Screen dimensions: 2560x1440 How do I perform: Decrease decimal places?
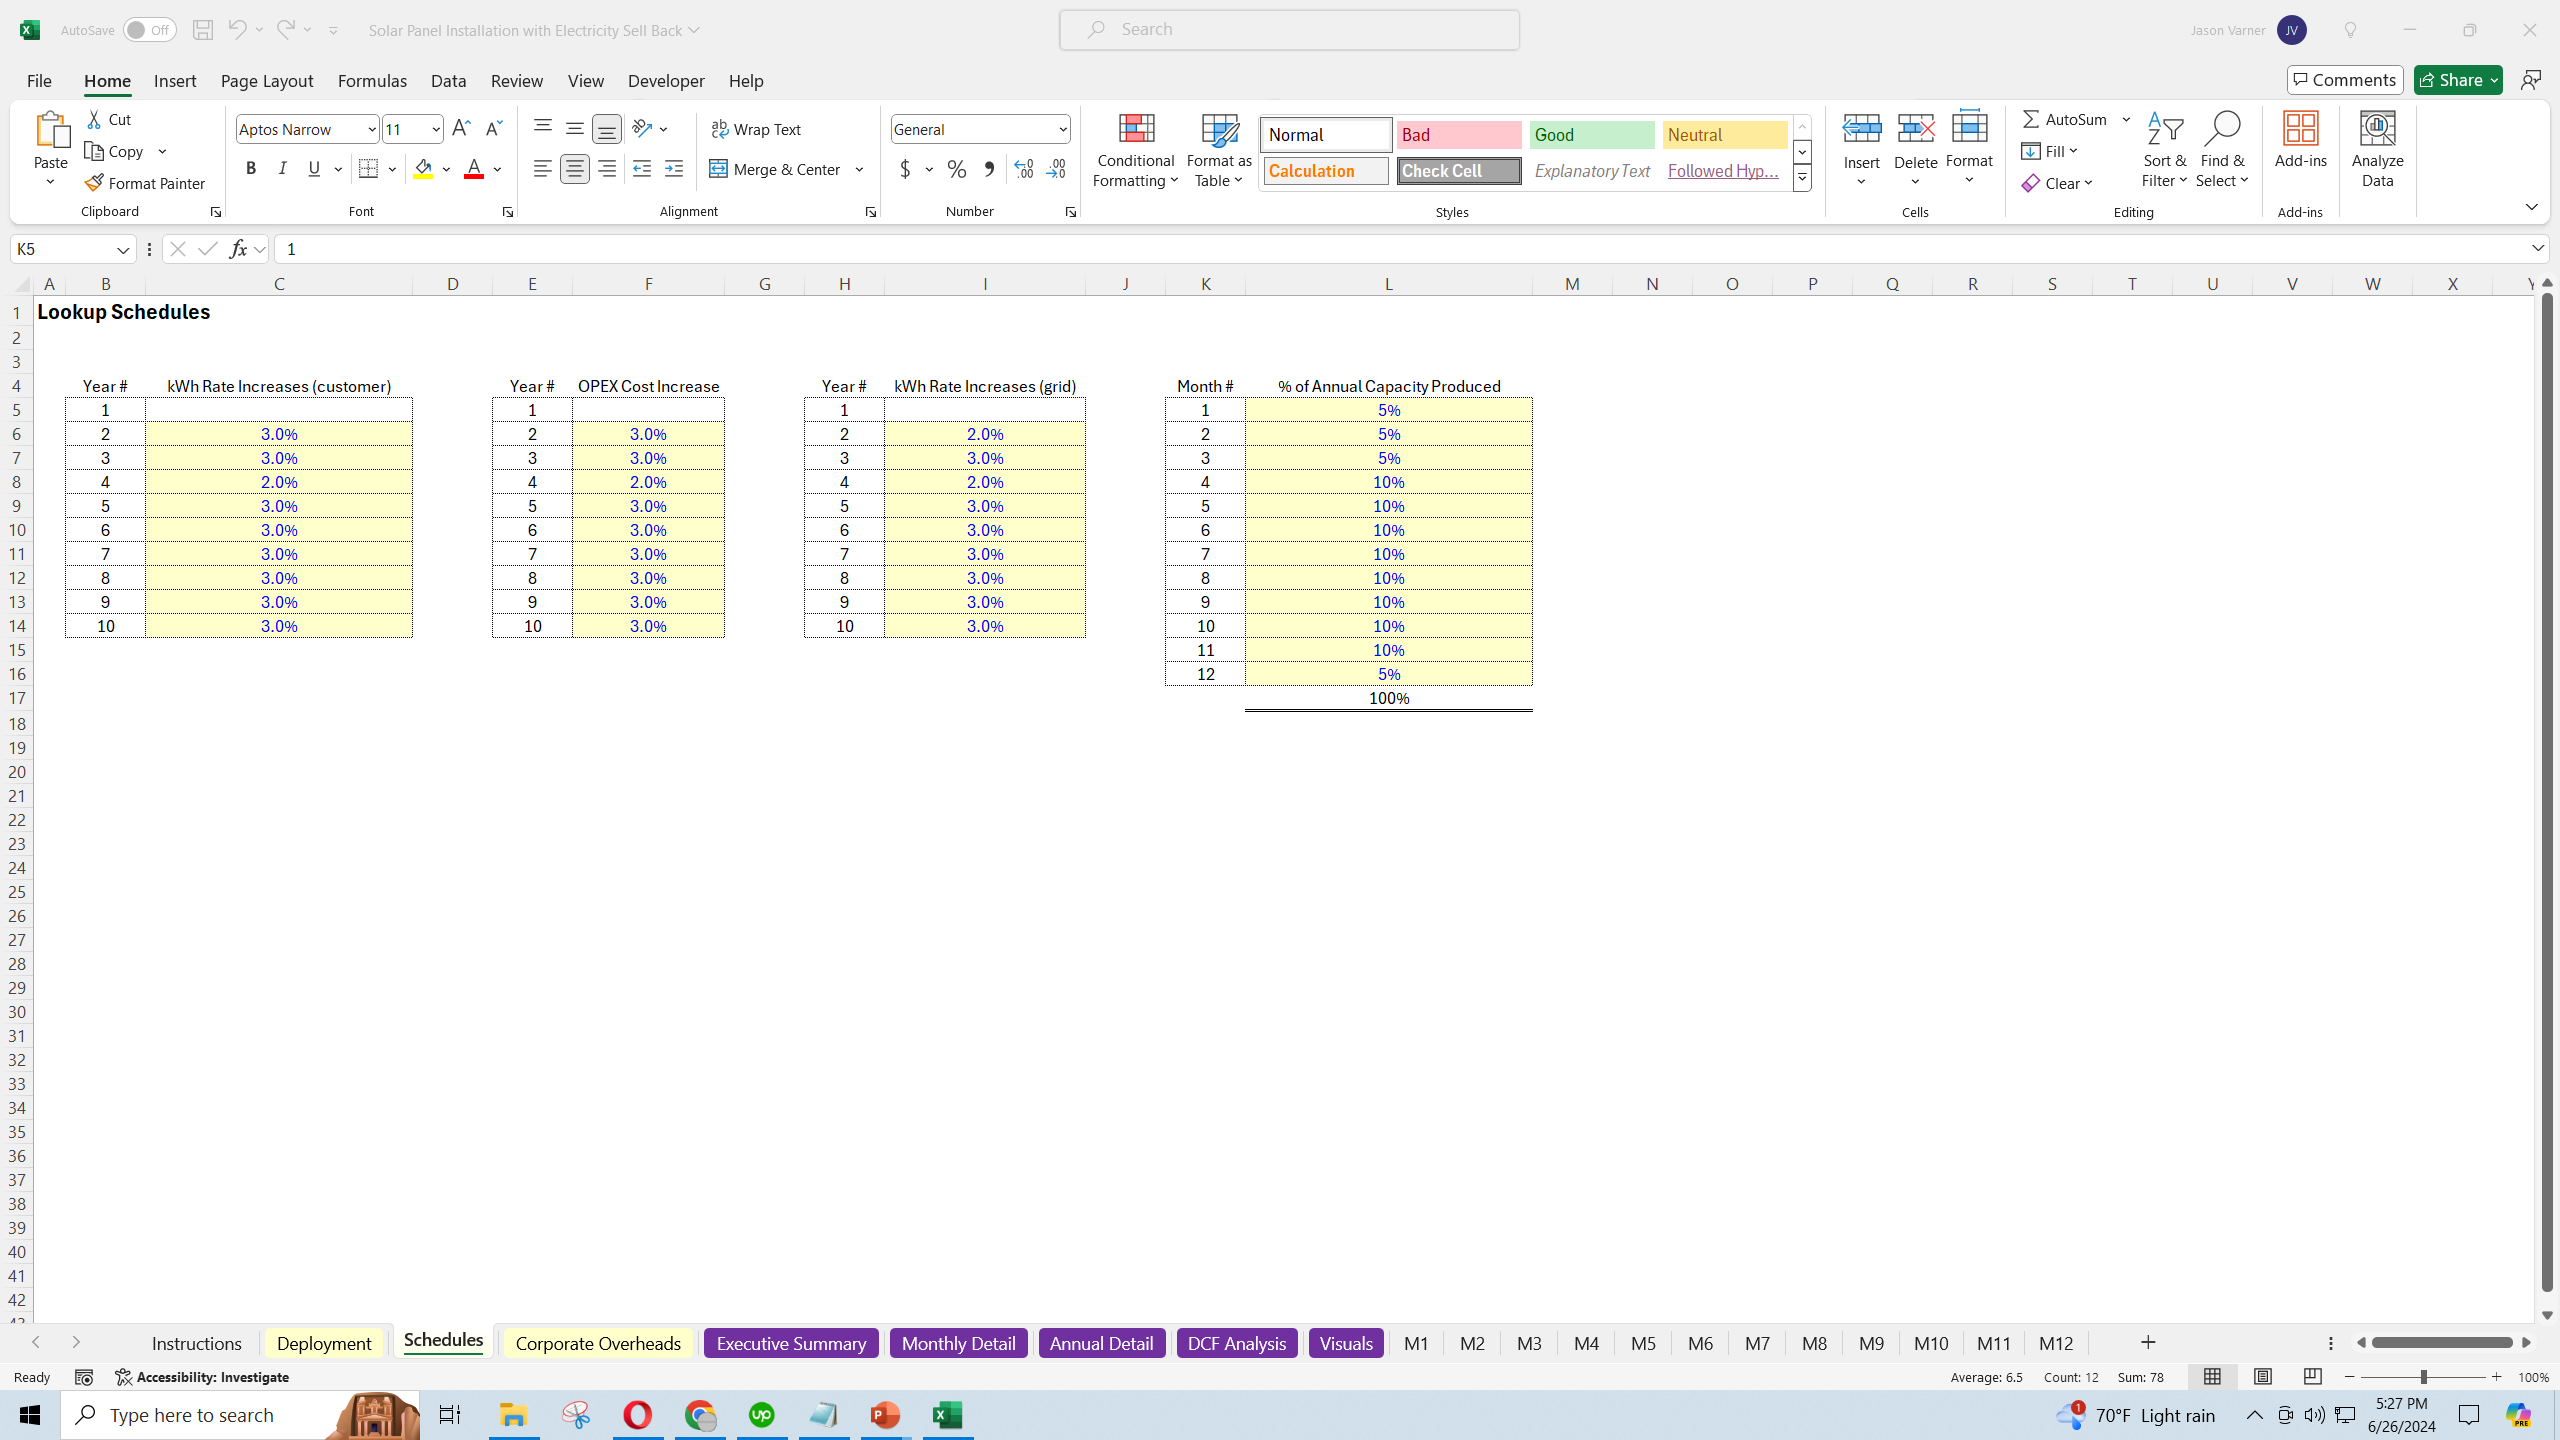[x=1056, y=169]
